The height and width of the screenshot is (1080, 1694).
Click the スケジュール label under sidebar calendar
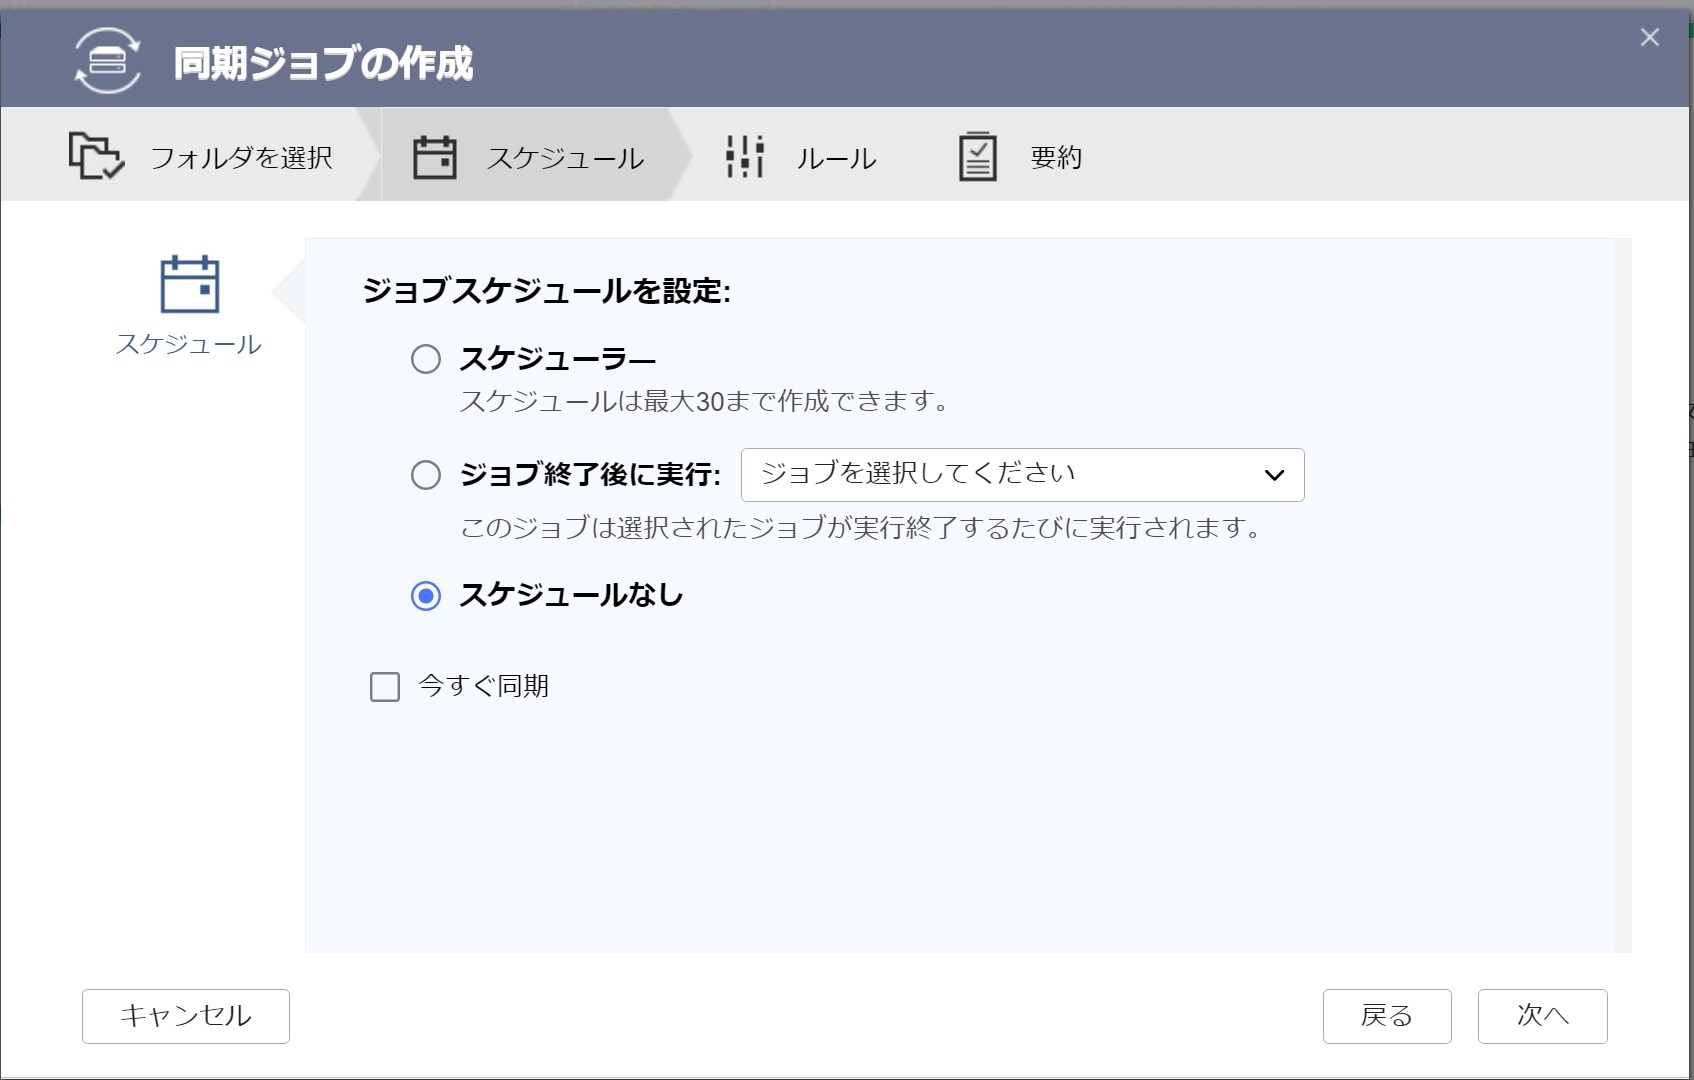189,345
